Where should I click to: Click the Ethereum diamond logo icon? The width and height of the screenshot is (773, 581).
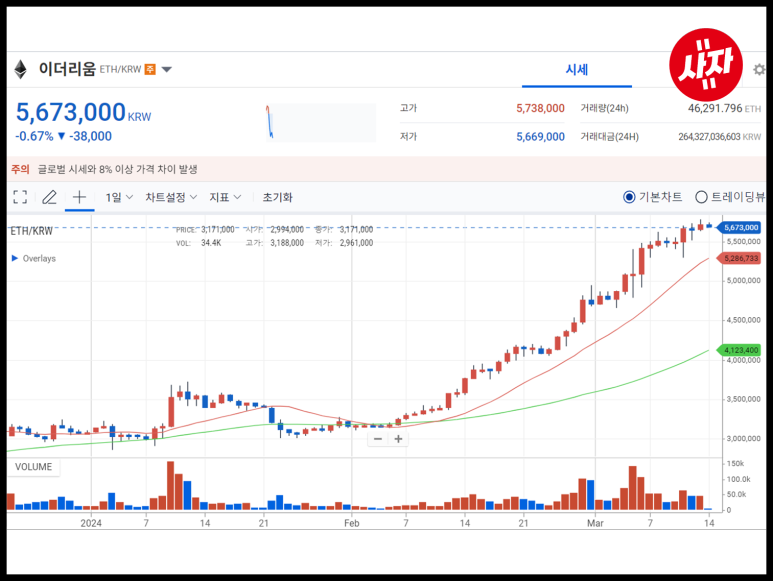pyautogui.click(x=21, y=69)
